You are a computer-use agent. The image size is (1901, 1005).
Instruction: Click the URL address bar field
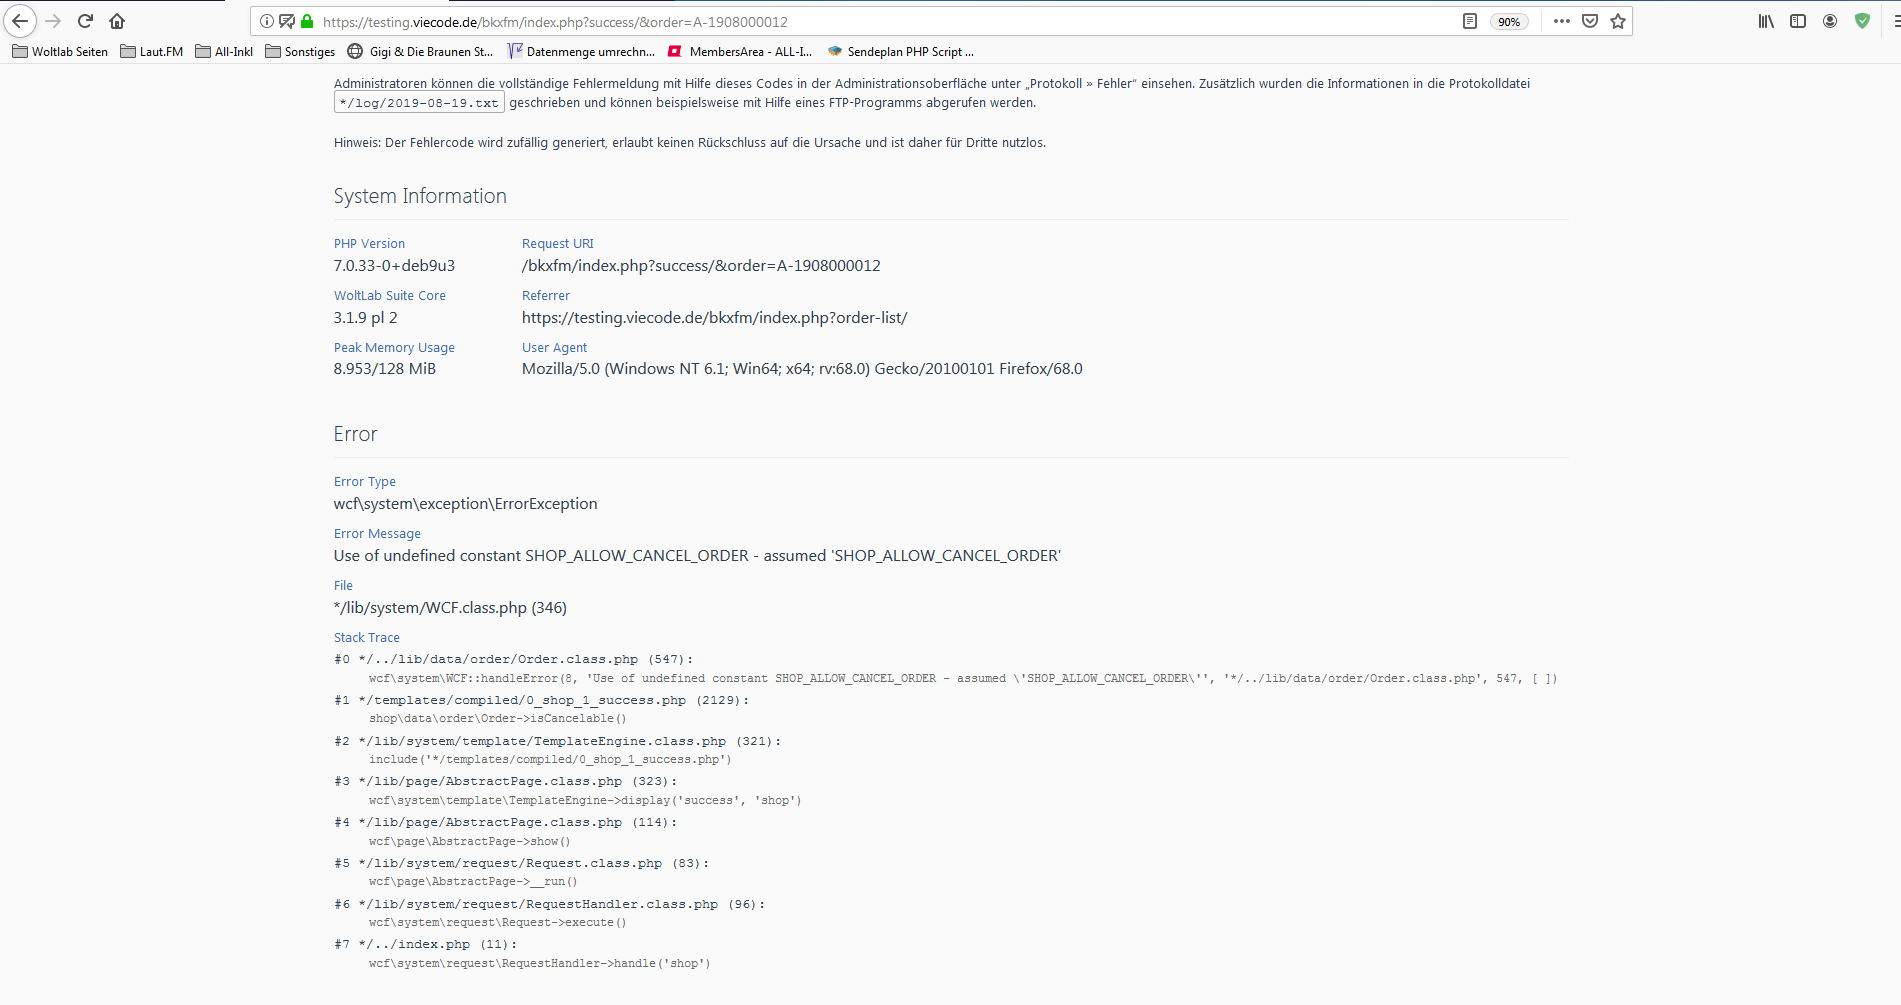pyautogui.click(x=880, y=22)
